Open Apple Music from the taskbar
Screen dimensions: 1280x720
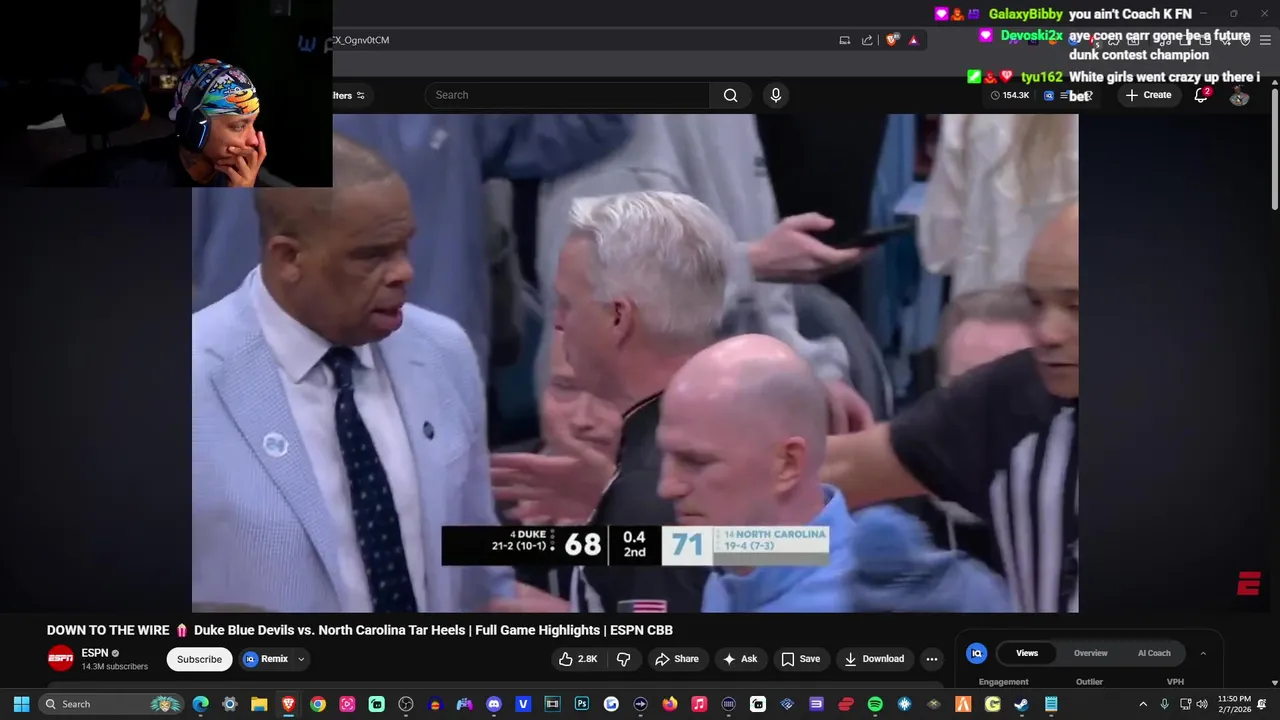(699, 704)
